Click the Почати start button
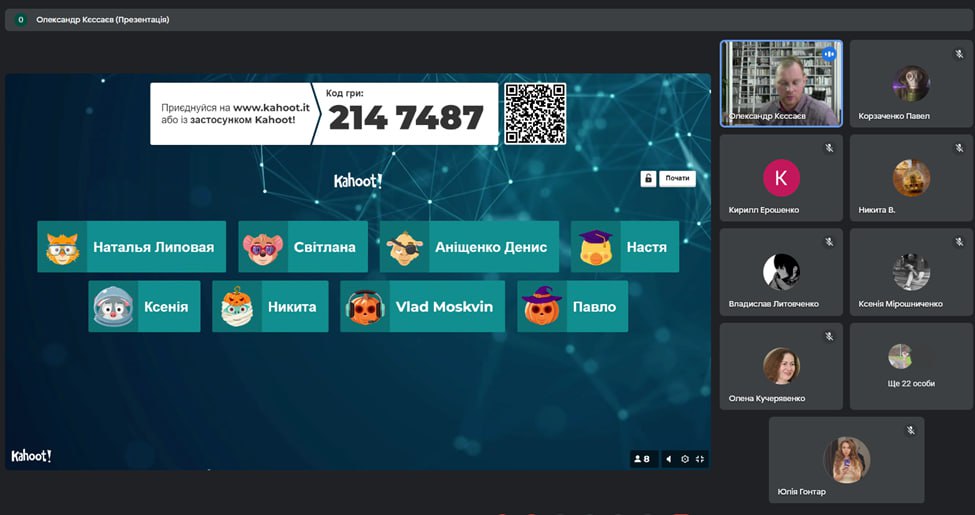The height and width of the screenshot is (515, 975). (x=677, y=179)
